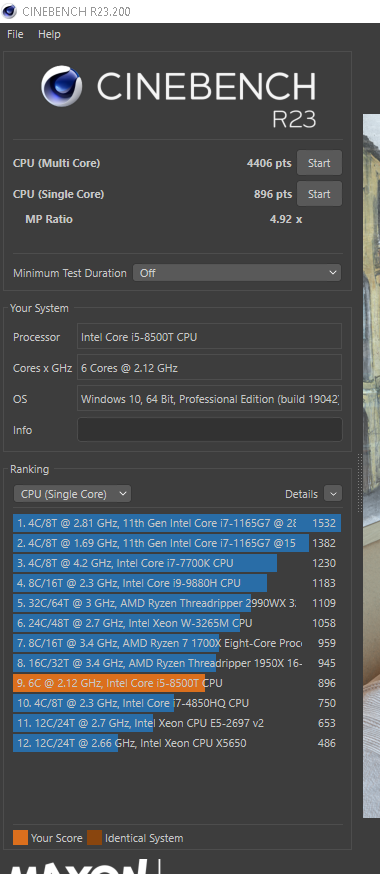Select the Threadripper 1950X ranking row
The height and width of the screenshot is (874, 380).
177,663
